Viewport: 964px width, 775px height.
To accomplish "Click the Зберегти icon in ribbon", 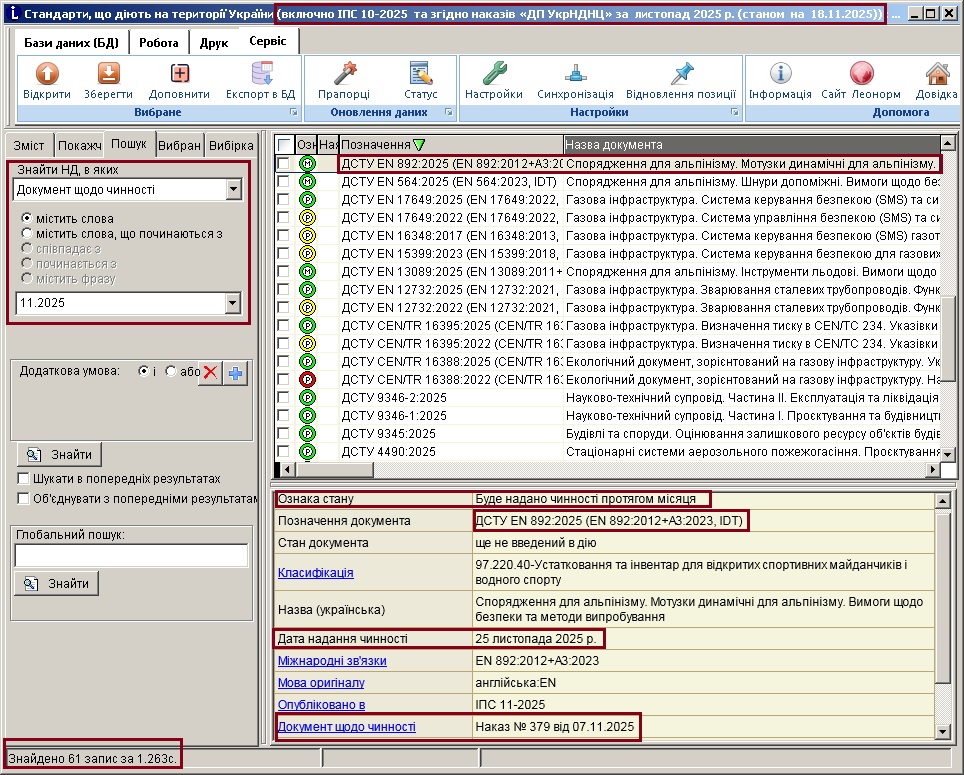I will point(108,74).
